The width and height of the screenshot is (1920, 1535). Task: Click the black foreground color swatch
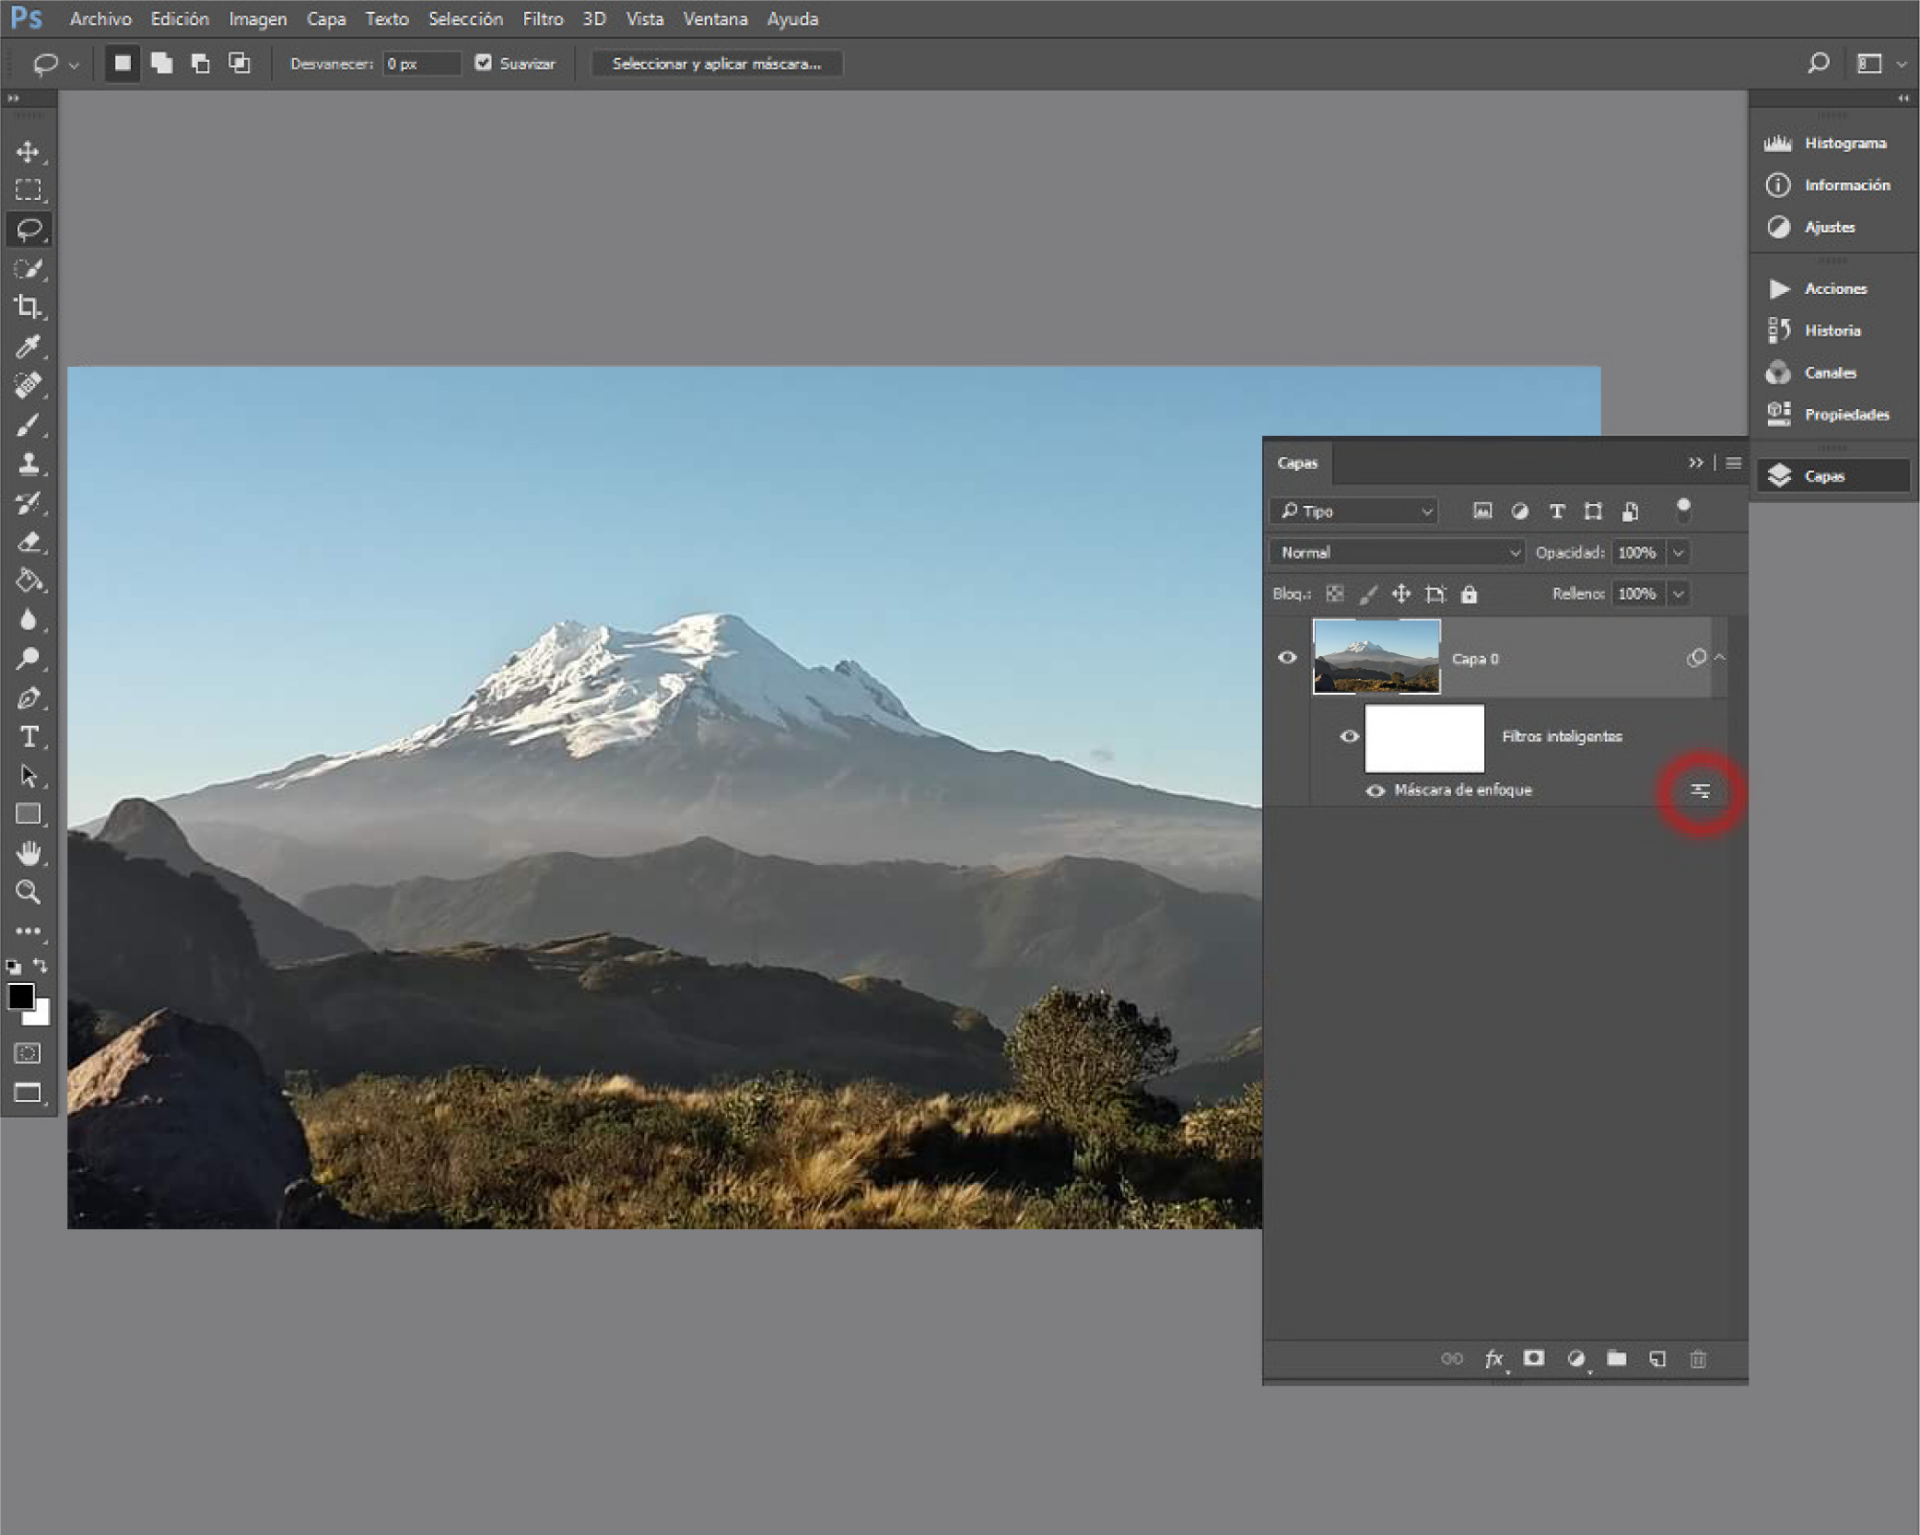20,996
